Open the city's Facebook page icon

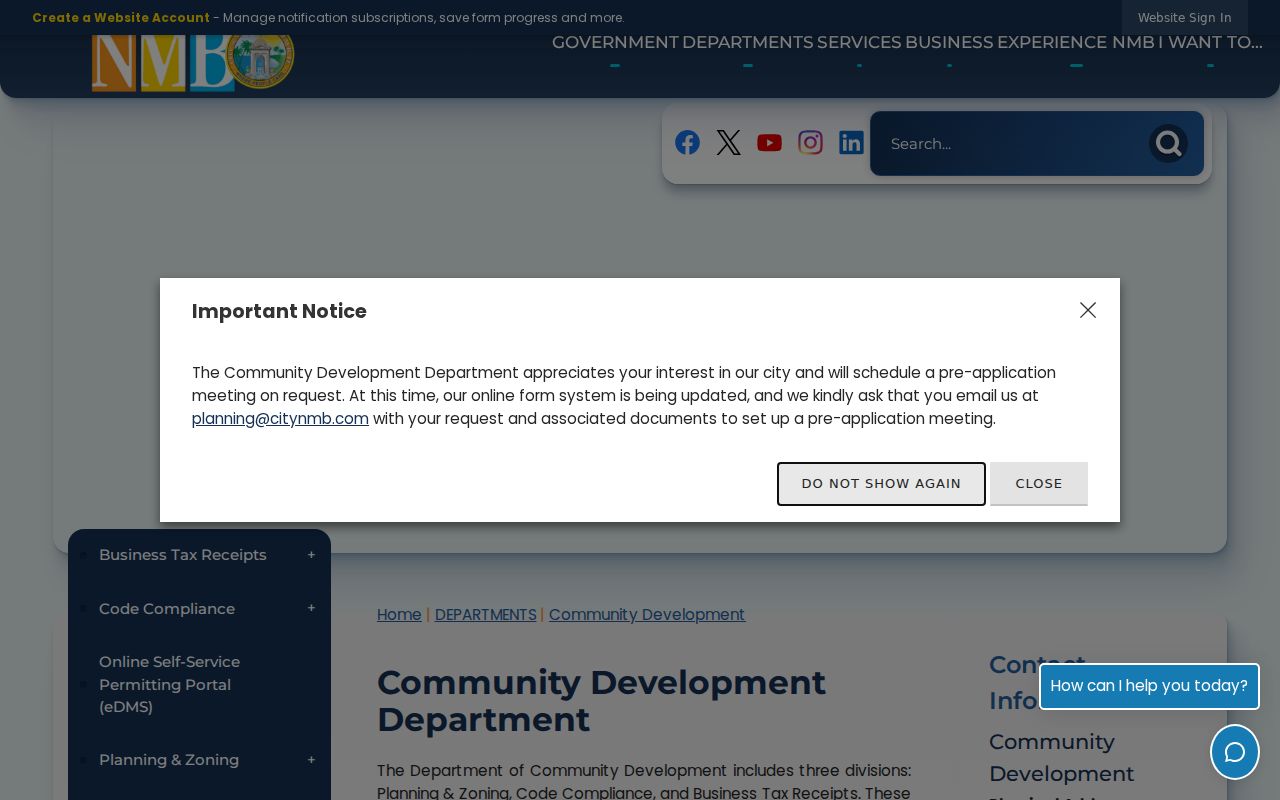[x=687, y=143]
